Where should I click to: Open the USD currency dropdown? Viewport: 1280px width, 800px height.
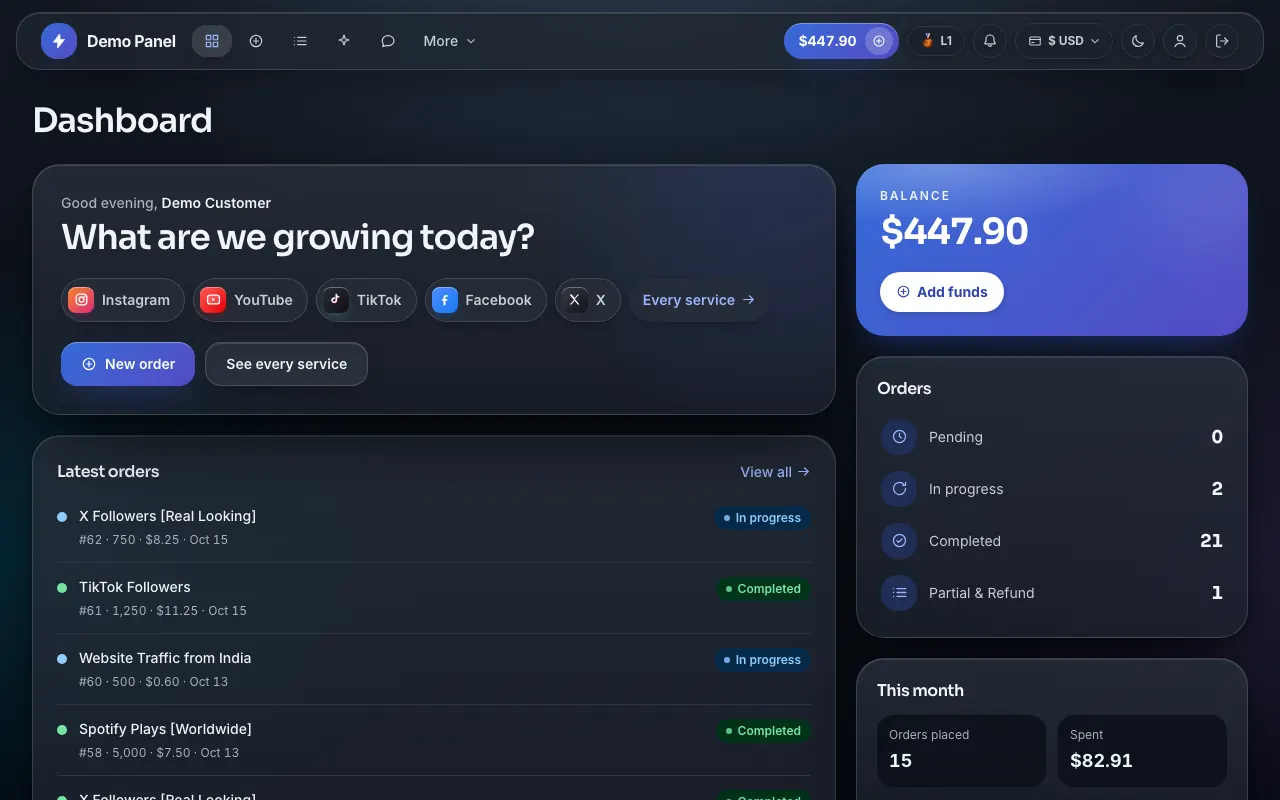[1064, 41]
